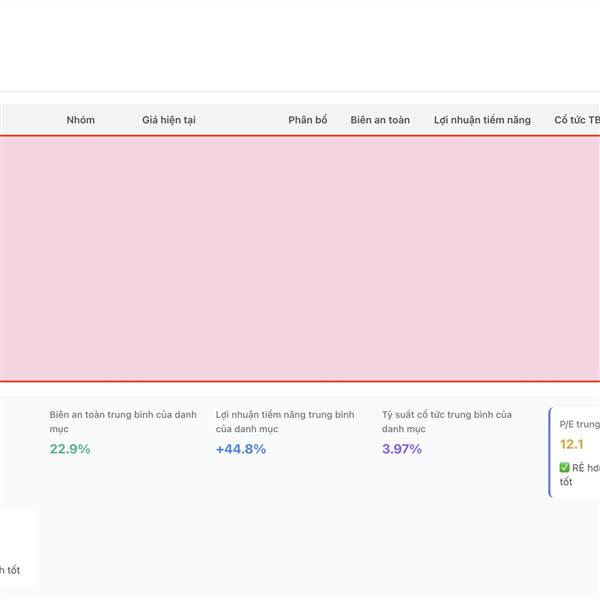This screenshot has height=600, width=600.
Task: Click the blue left border of P/E card
Action: (x=550, y=452)
